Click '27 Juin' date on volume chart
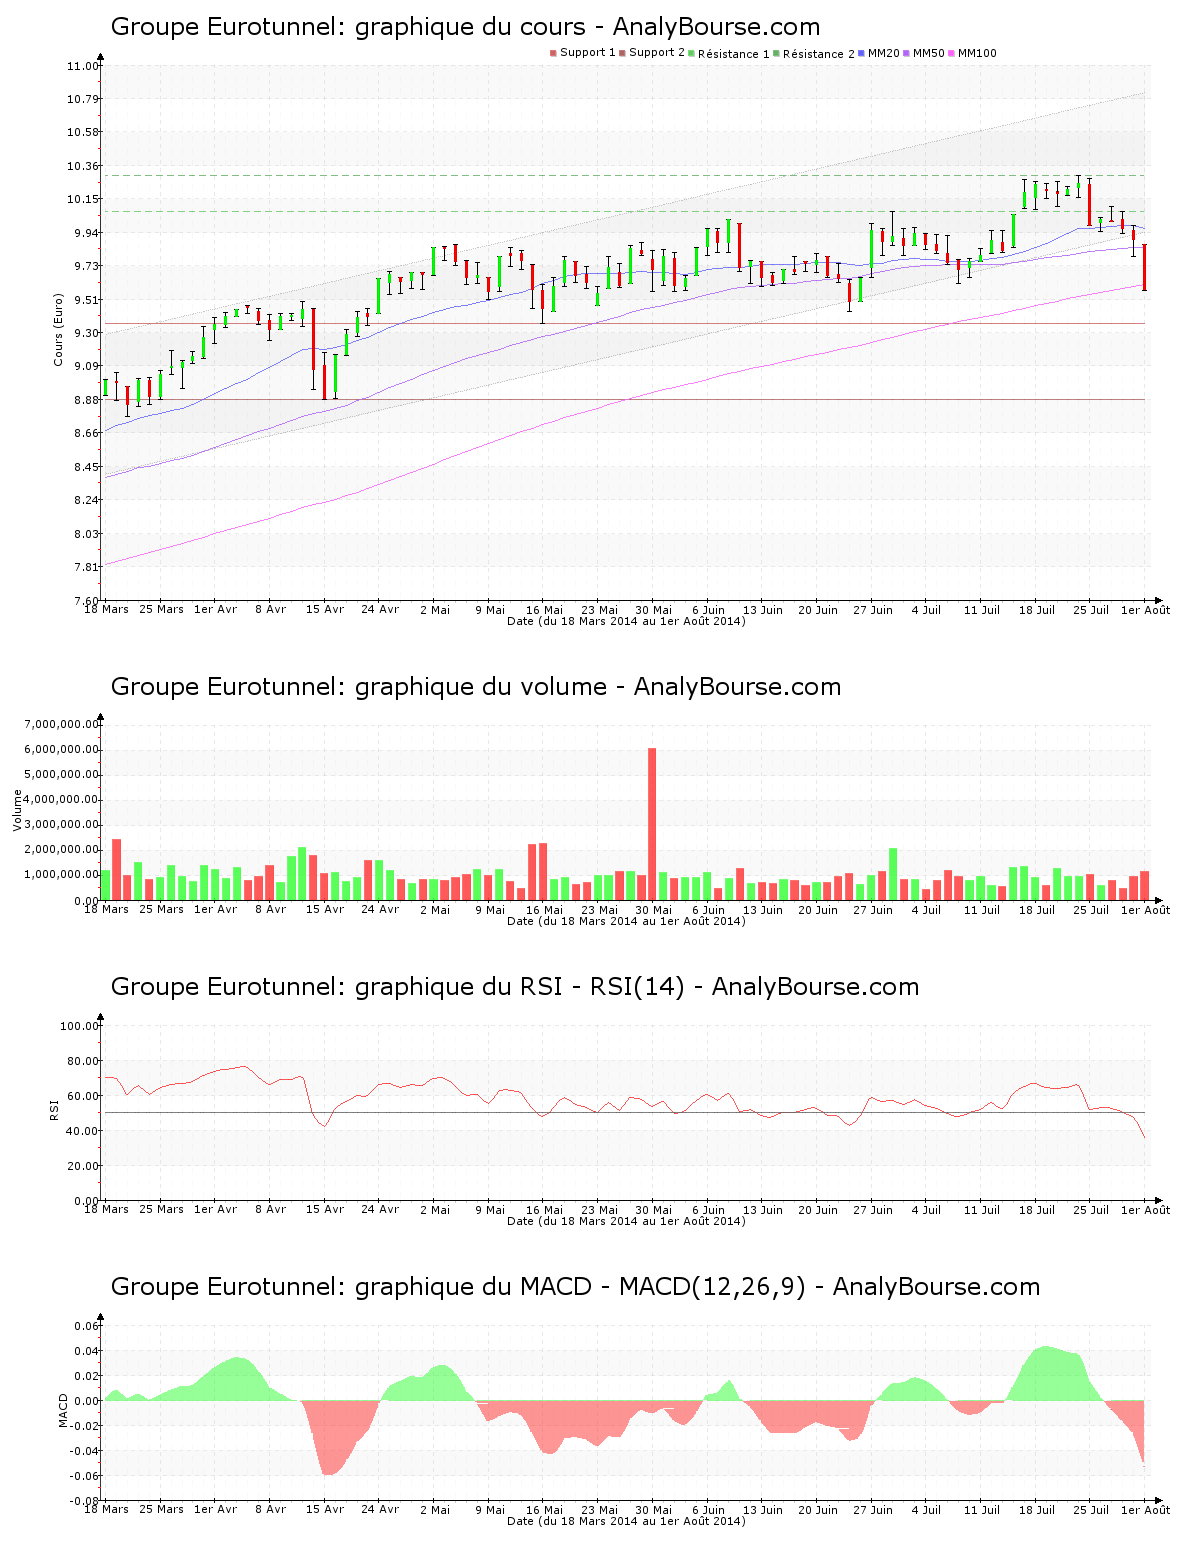1200x1550 pixels. 873,909
